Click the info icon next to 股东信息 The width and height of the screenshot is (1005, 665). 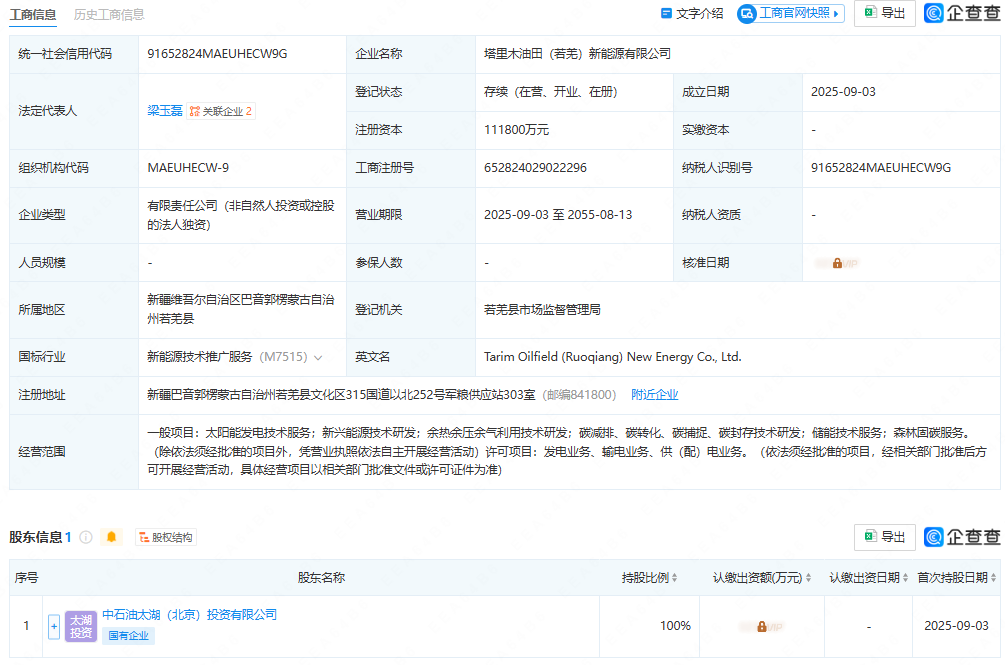pos(86,537)
